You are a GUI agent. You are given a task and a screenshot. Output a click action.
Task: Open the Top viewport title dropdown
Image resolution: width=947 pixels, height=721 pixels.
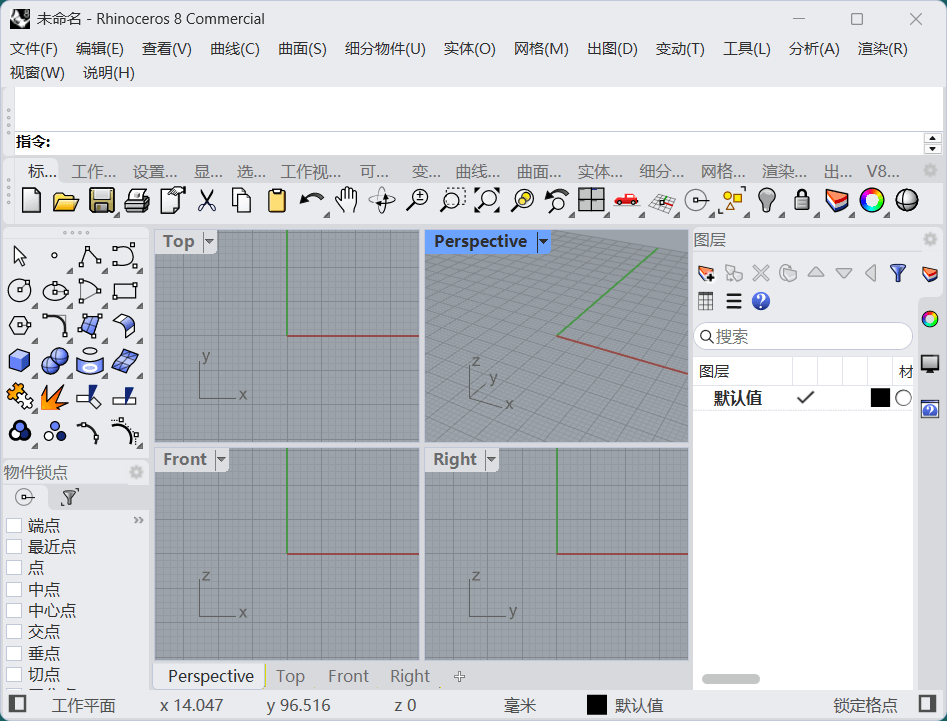[x=207, y=241]
